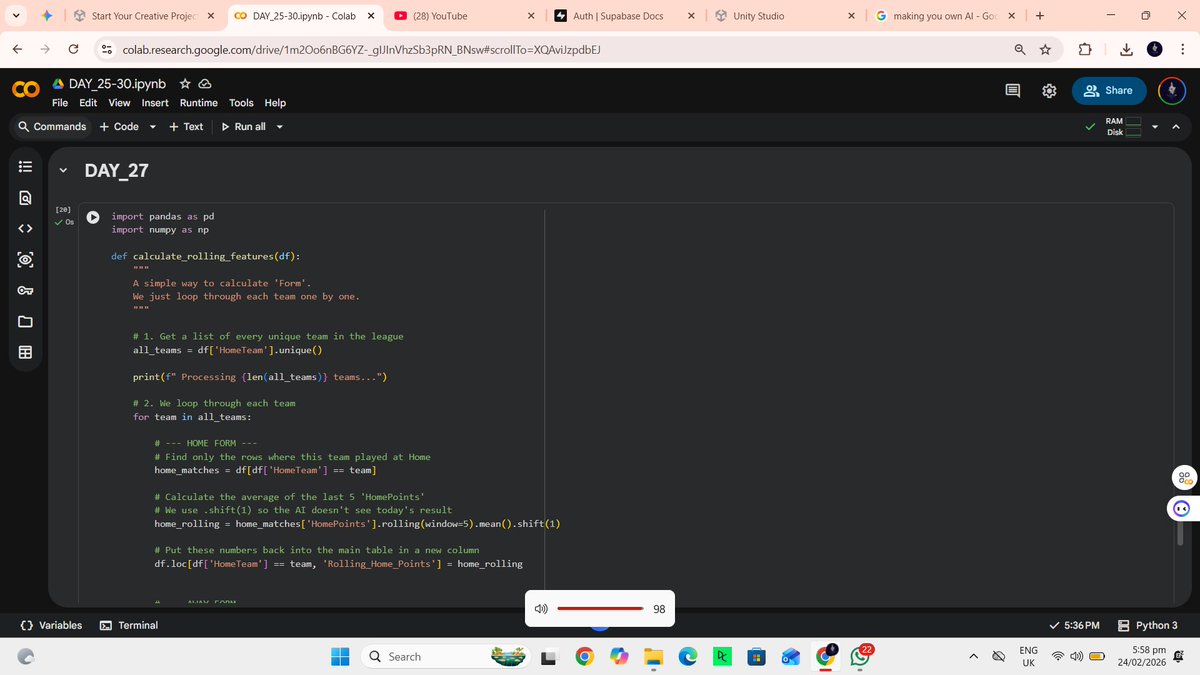Open the Chrome extensions puzzle icon
Viewport: 1200px width, 675px height.
click(x=1087, y=49)
